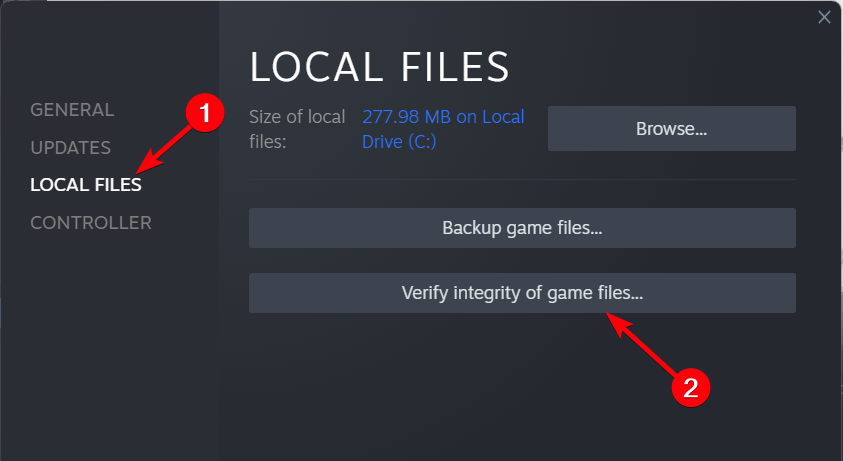Go to the Controller tab

91,223
